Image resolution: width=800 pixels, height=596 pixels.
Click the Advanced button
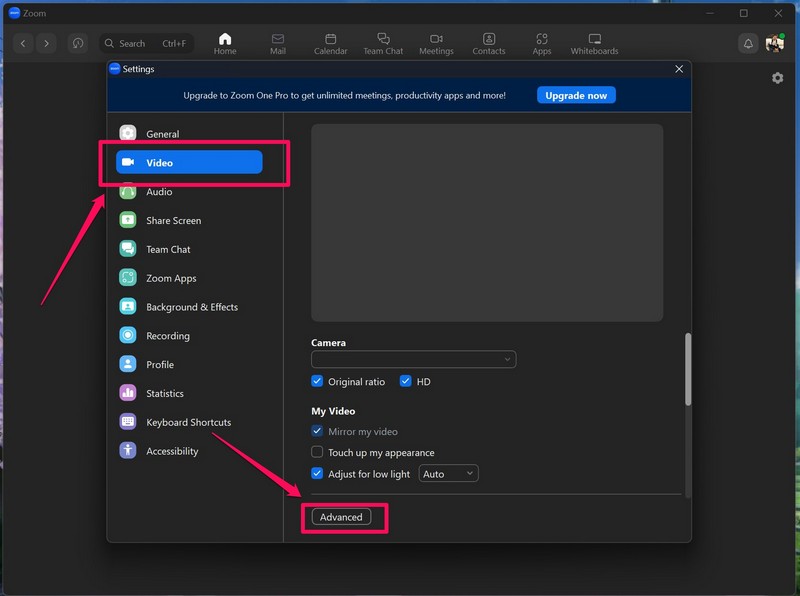click(341, 517)
